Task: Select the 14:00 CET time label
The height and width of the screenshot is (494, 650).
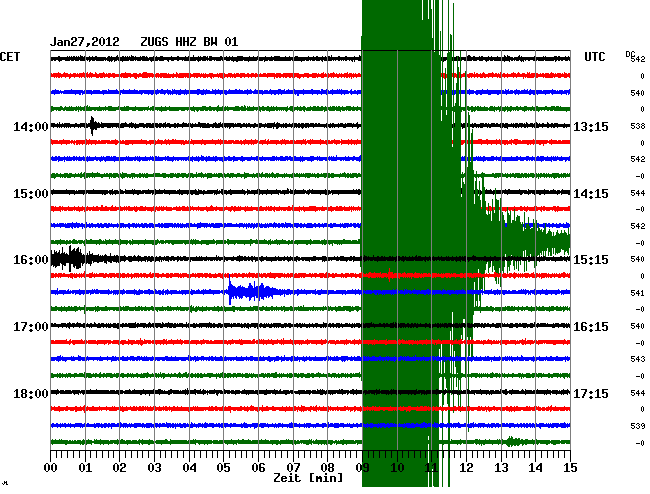Action: (x=31, y=126)
